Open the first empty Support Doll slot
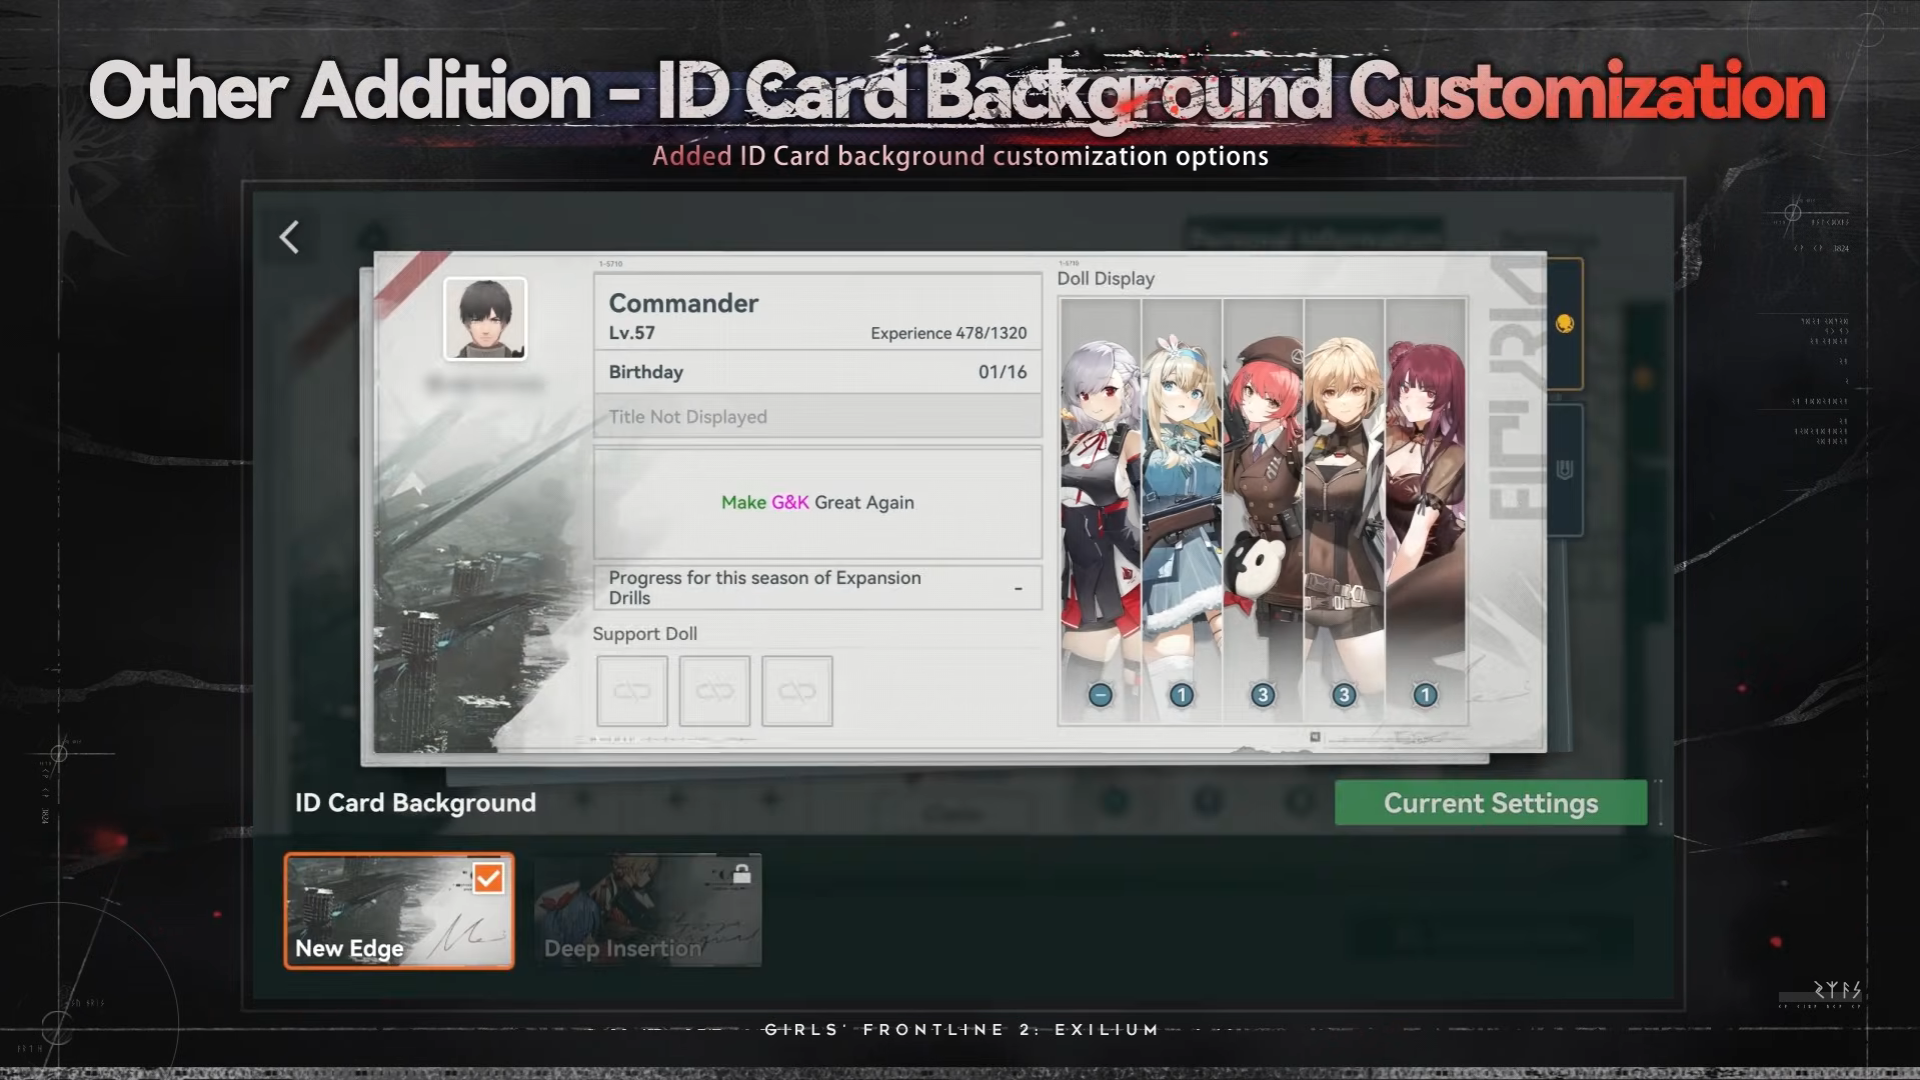Image resolution: width=1920 pixels, height=1080 pixels. click(x=632, y=691)
